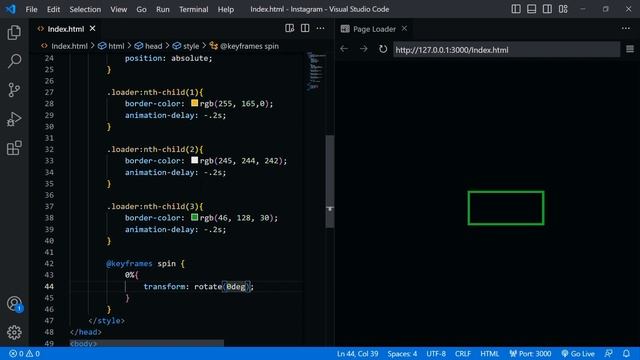
Task: Expand the style breadcrumb segment
Action: [191, 46]
